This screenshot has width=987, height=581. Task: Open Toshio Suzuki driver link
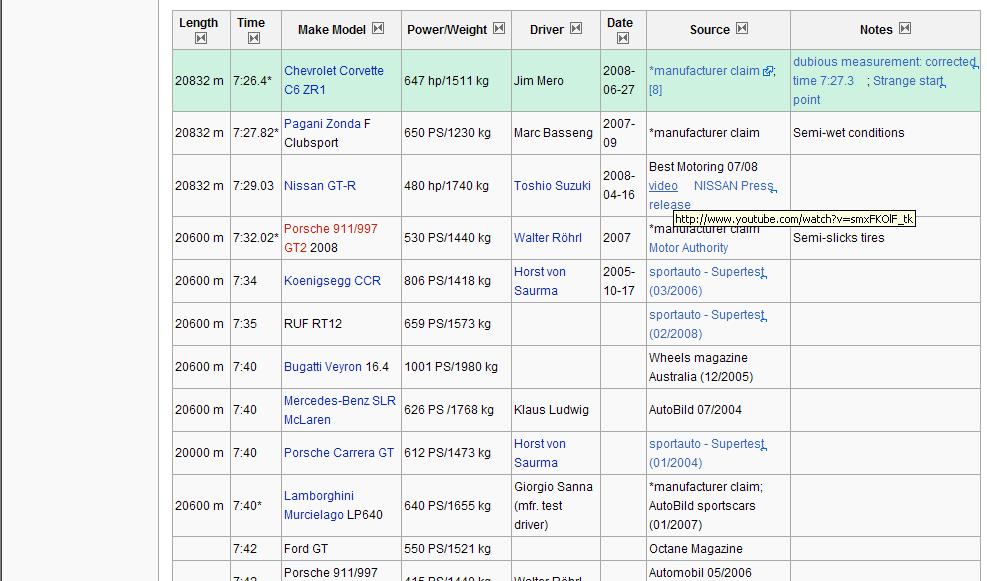coord(552,186)
